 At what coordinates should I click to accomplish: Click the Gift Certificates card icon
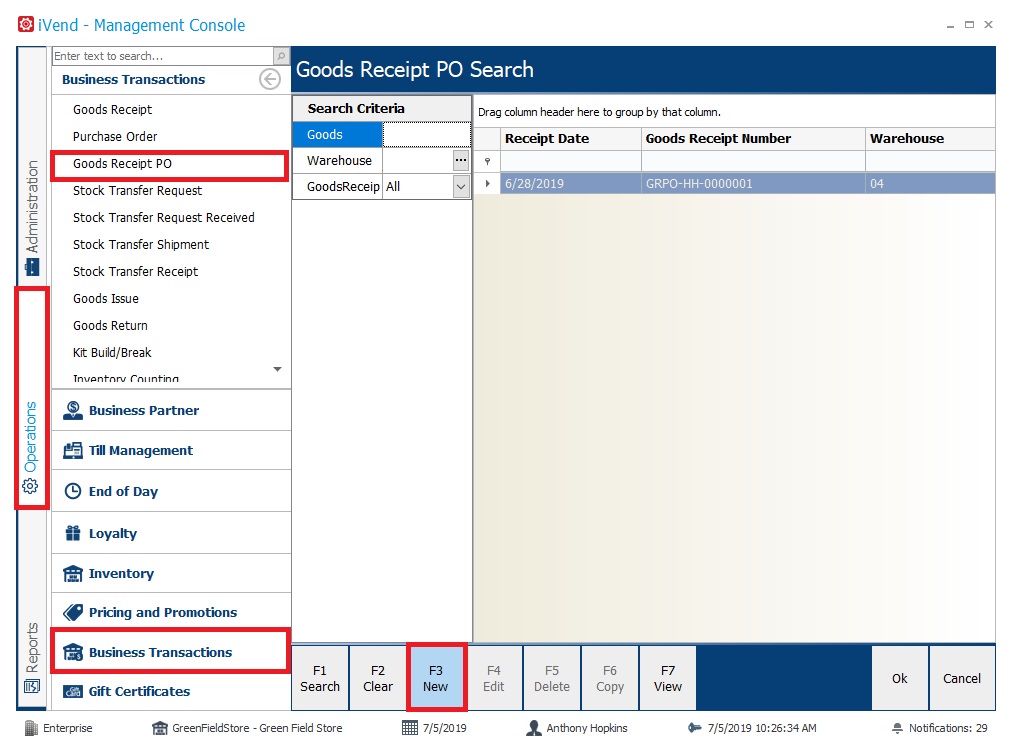[73, 691]
